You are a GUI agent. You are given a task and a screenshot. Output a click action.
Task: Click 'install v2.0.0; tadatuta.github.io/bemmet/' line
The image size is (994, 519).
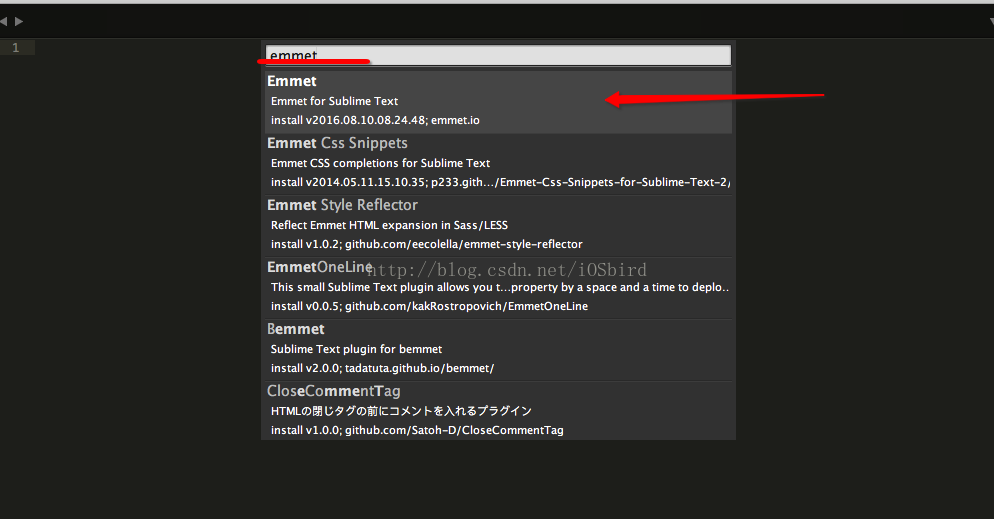tap(382, 369)
